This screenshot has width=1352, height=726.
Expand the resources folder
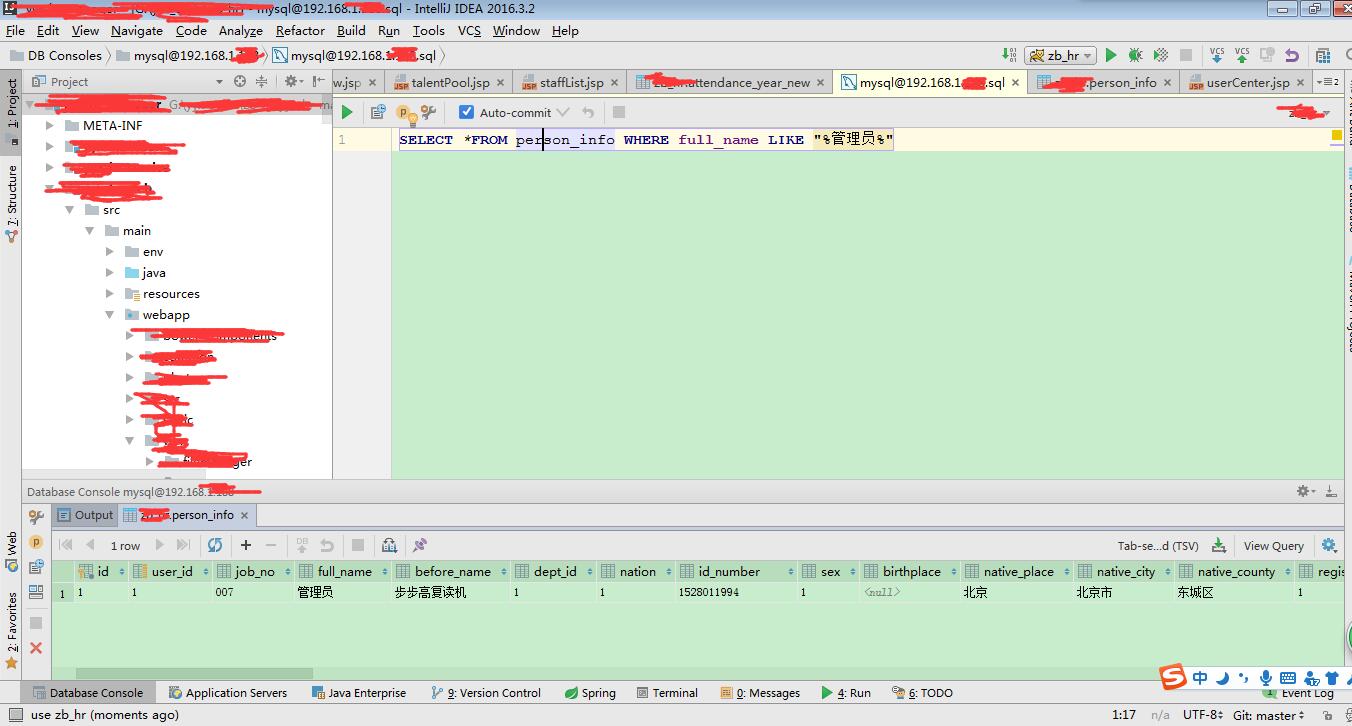(111, 294)
